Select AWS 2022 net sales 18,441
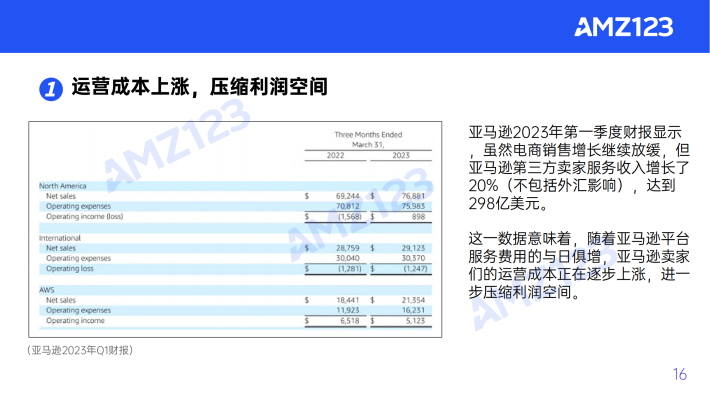The width and height of the screenshot is (710, 399). [348, 300]
